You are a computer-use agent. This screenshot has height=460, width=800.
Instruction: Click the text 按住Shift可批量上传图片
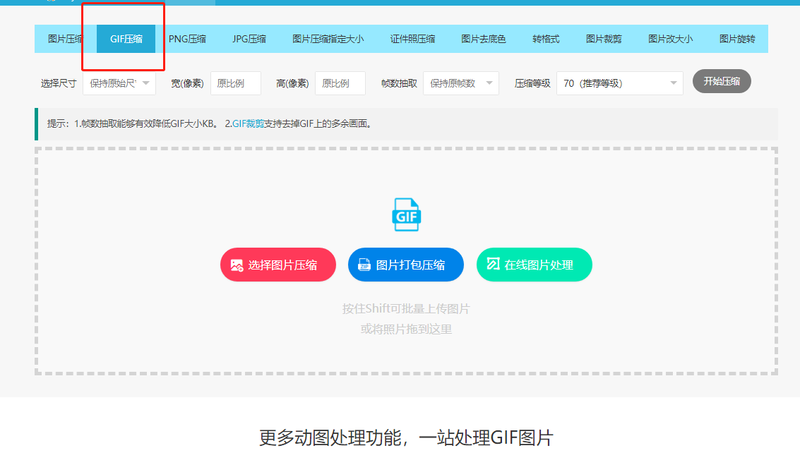[x=406, y=309]
